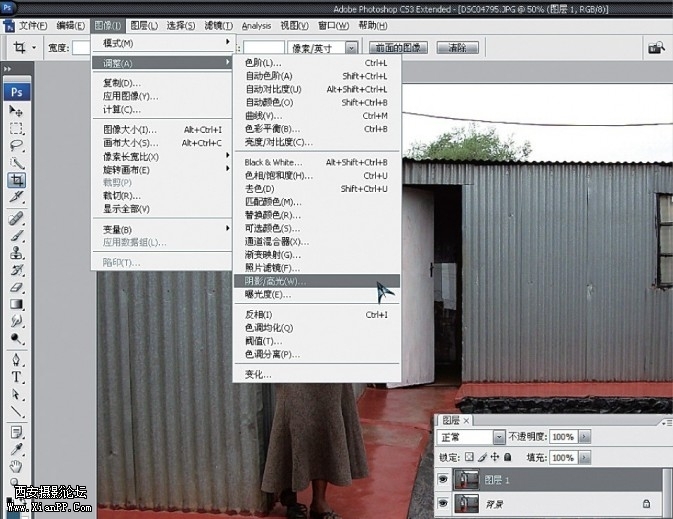Image resolution: width=673 pixels, height=519 pixels.
Task: Click the 前面的图像 button
Action: 400,47
